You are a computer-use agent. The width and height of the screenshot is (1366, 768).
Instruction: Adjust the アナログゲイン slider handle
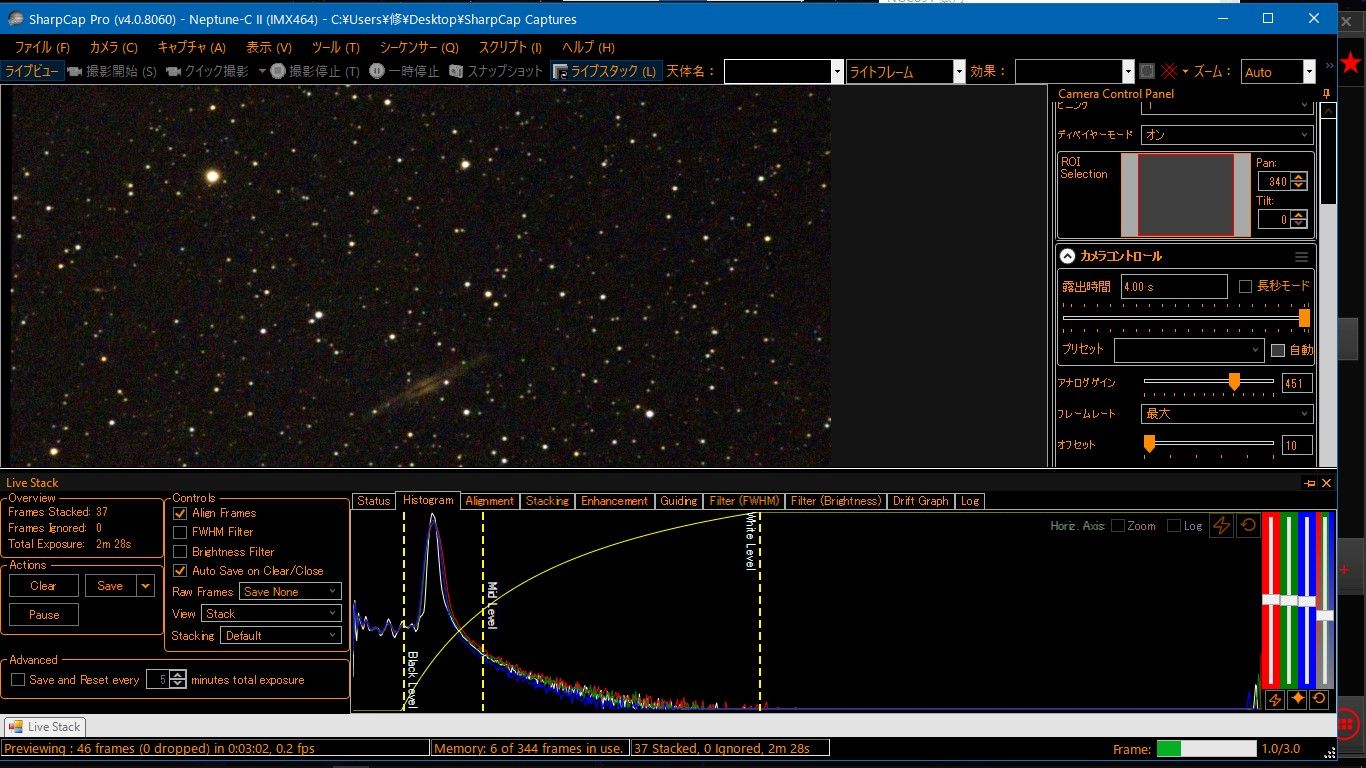point(1234,382)
